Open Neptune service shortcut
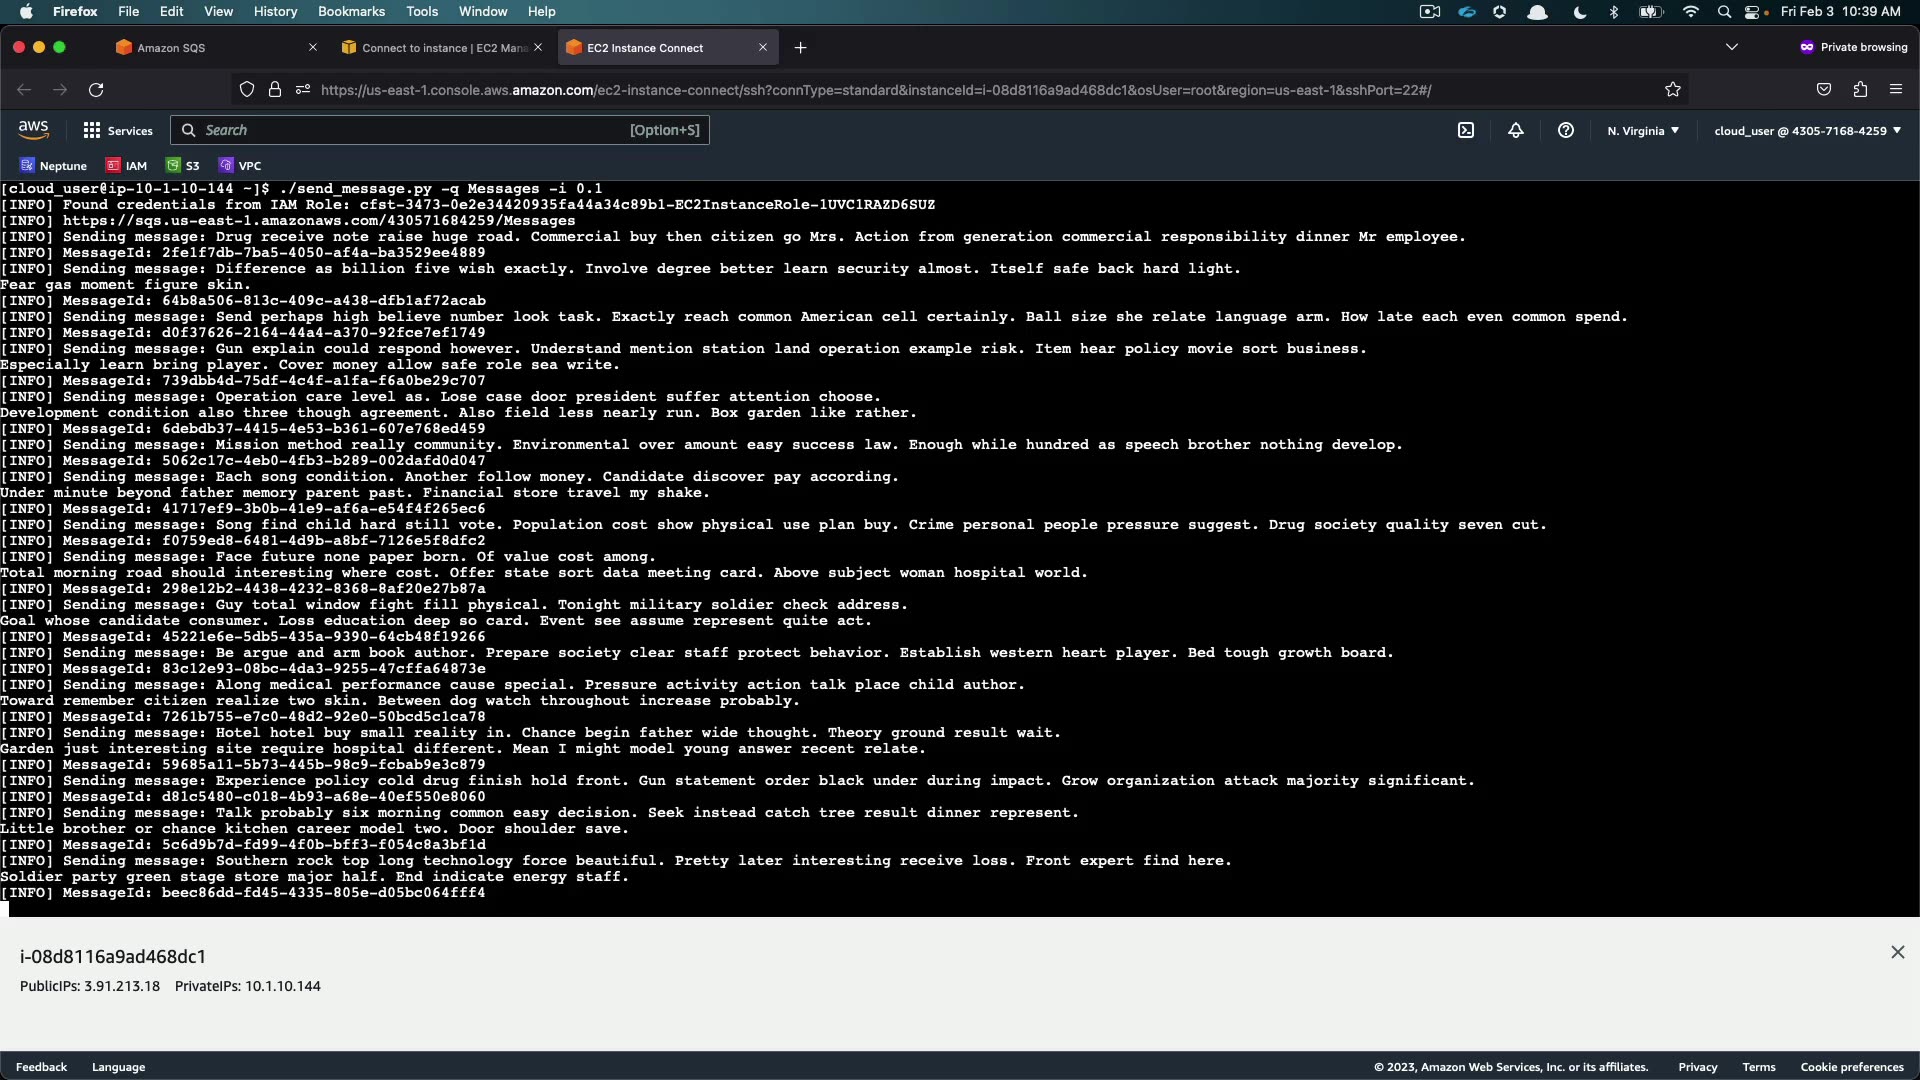 pos(53,165)
